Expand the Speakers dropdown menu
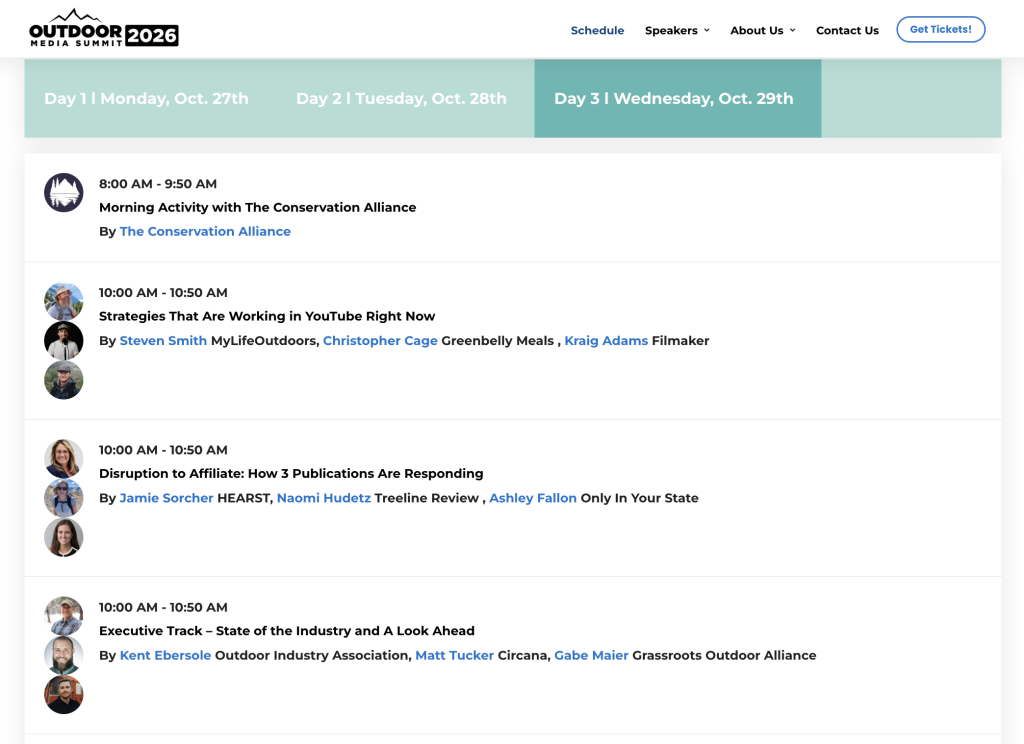Viewport: 1024px width, 744px height. (x=677, y=30)
